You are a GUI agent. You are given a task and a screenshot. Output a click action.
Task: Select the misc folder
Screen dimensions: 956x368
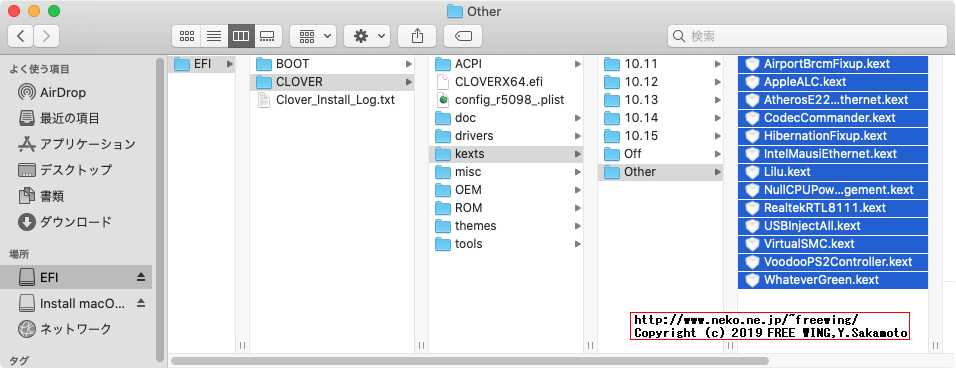click(x=506, y=172)
